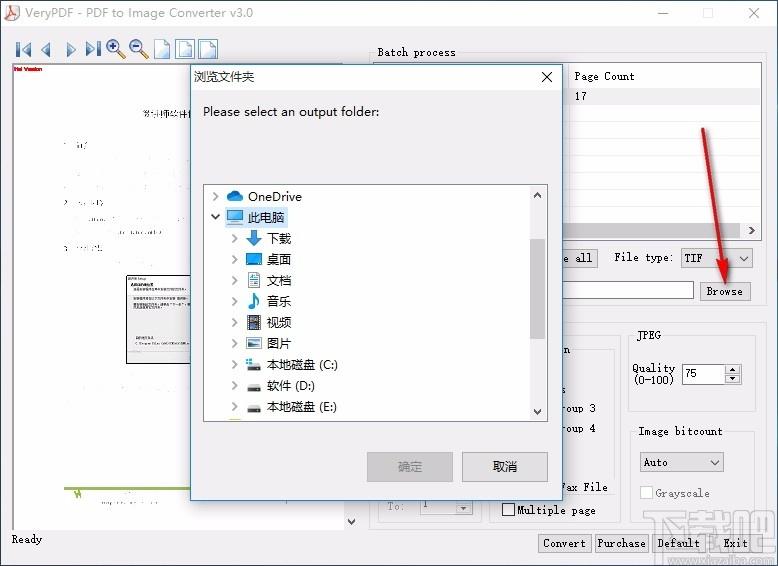The image size is (778, 566).
Task: Select the 视频 film icon
Action: [254, 322]
